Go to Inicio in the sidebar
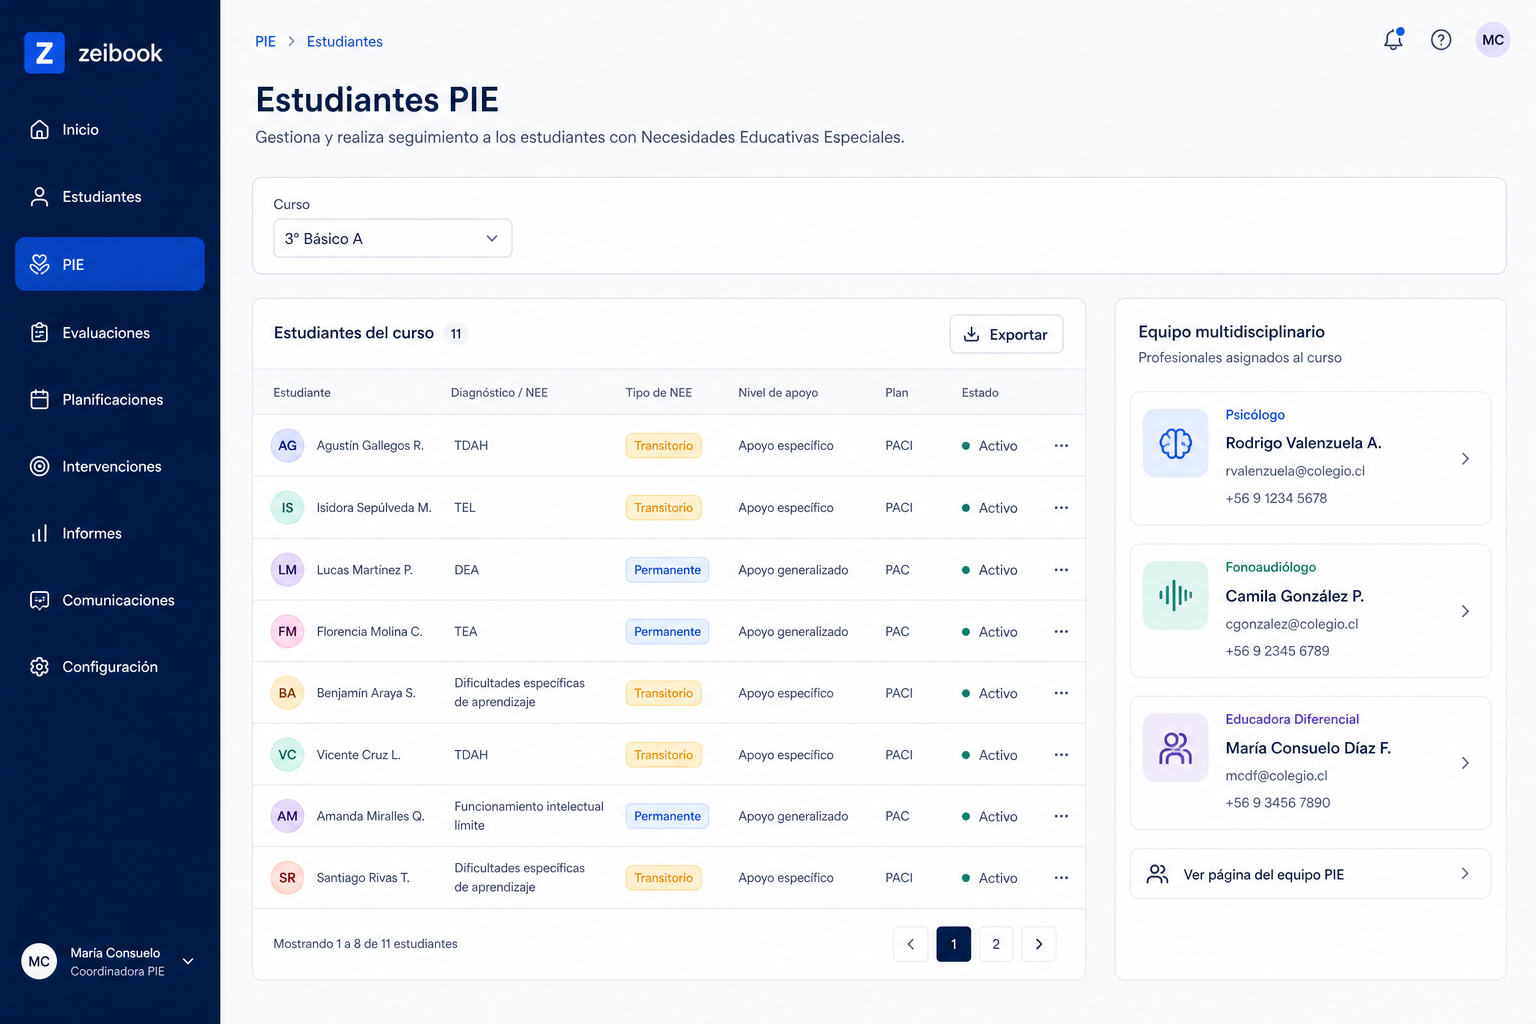The image size is (1536, 1024). coord(110,130)
